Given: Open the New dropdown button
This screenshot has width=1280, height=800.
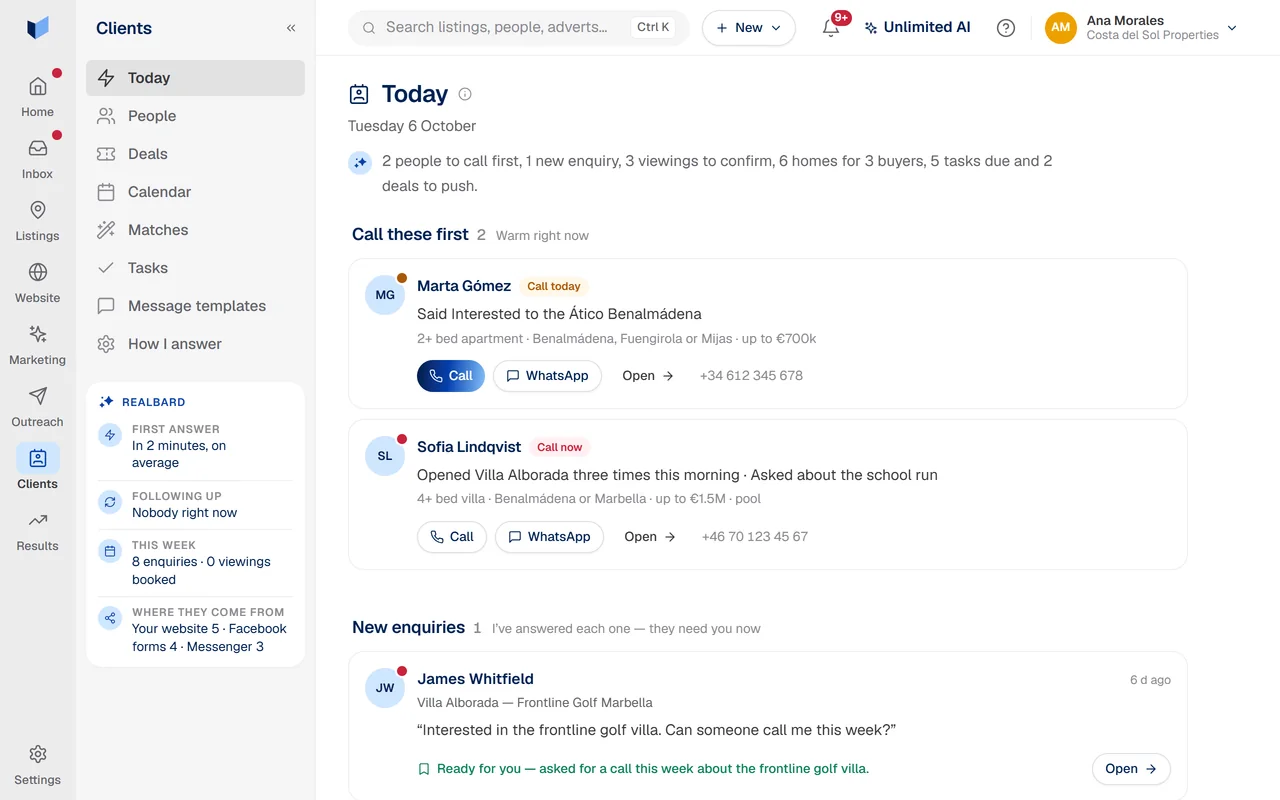Looking at the screenshot, I should pyautogui.click(x=749, y=28).
